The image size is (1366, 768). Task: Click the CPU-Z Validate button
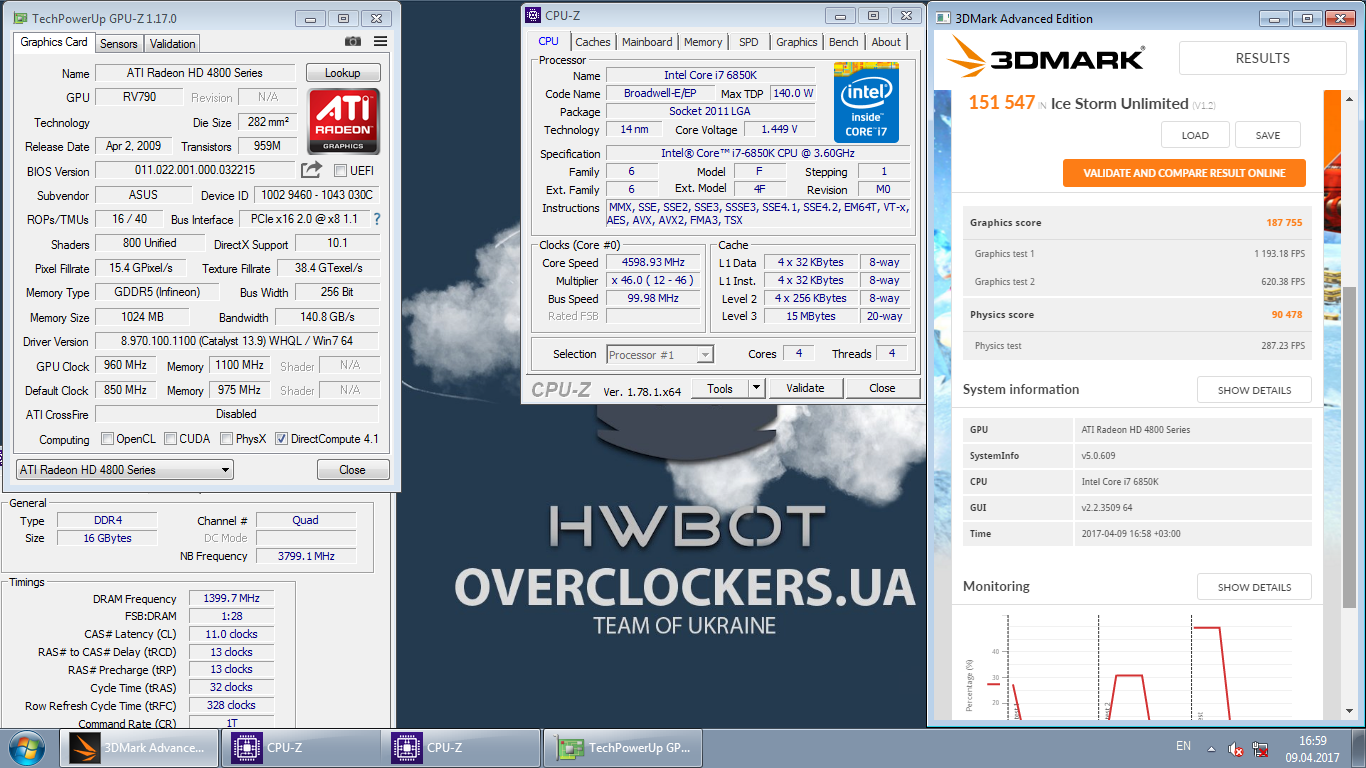pyautogui.click(x=805, y=388)
